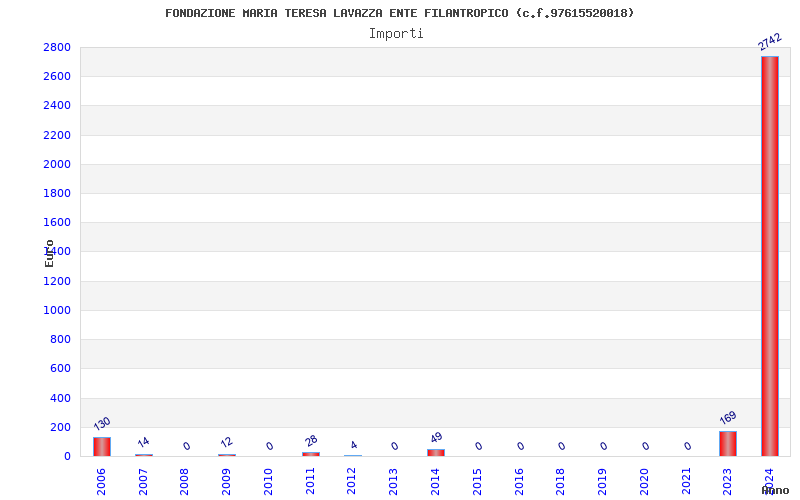This screenshot has height=500, width=800.
Task: Click the 0 value label above 2015
Action: coord(478,446)
